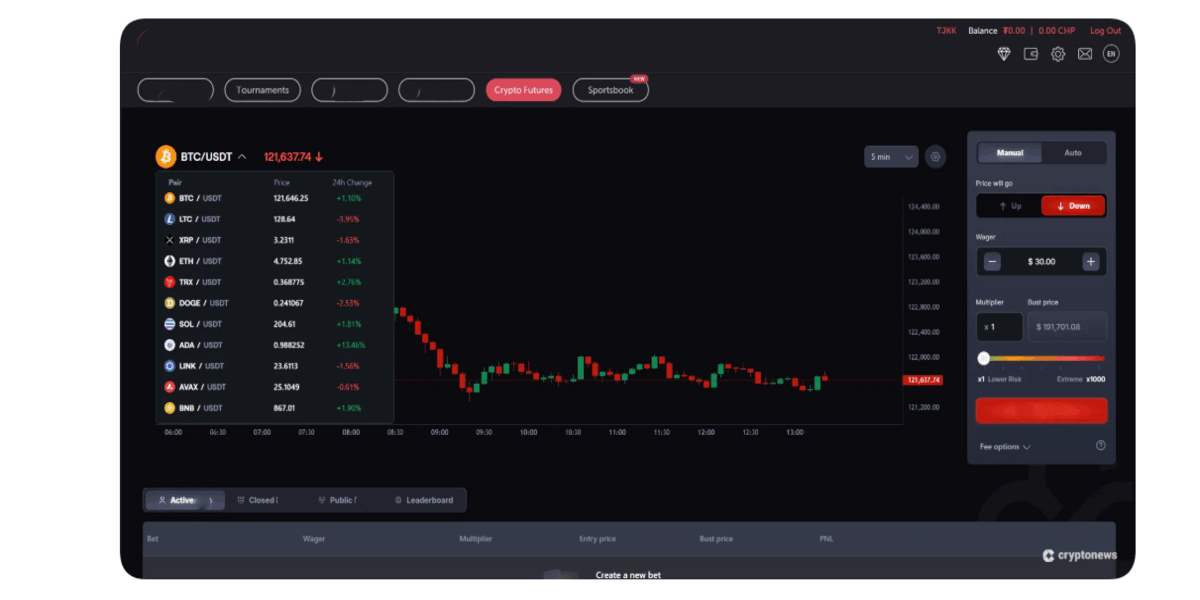This screenshot has width=1200, height=600.
Task: Collapse the BTC/USDT pair selector
Action: click(241, 156)
